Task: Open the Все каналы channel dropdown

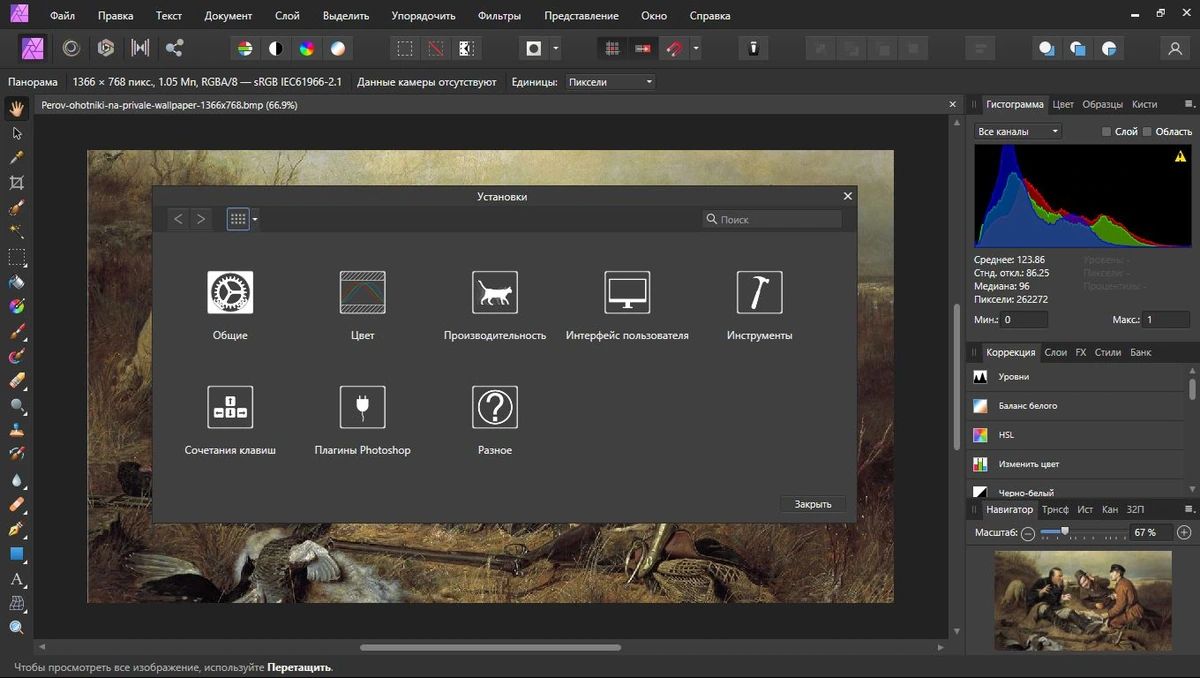Action: (x=1018, y=132)
